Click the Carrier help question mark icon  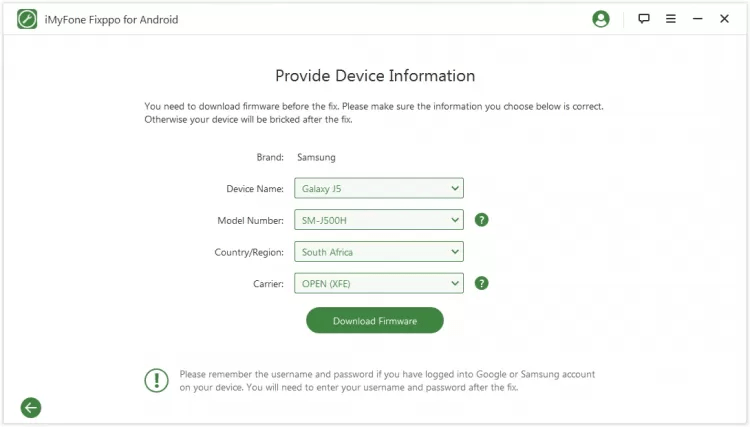click(481, 283)
